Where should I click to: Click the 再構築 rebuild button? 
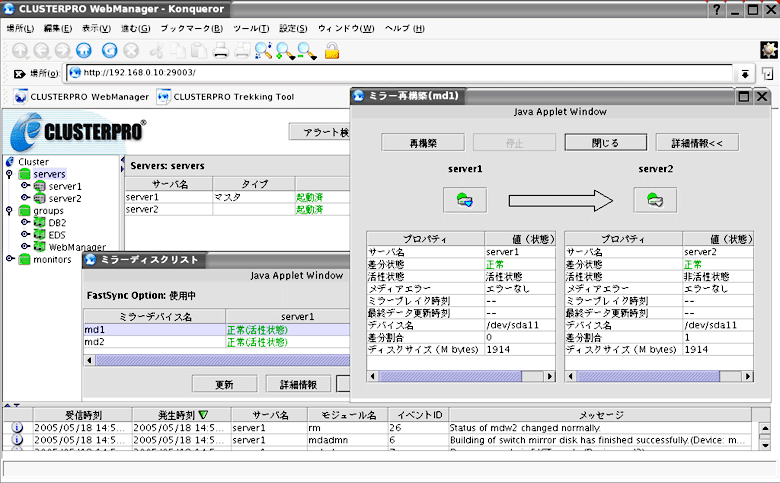pyautogui.click(x=423, y=143)
